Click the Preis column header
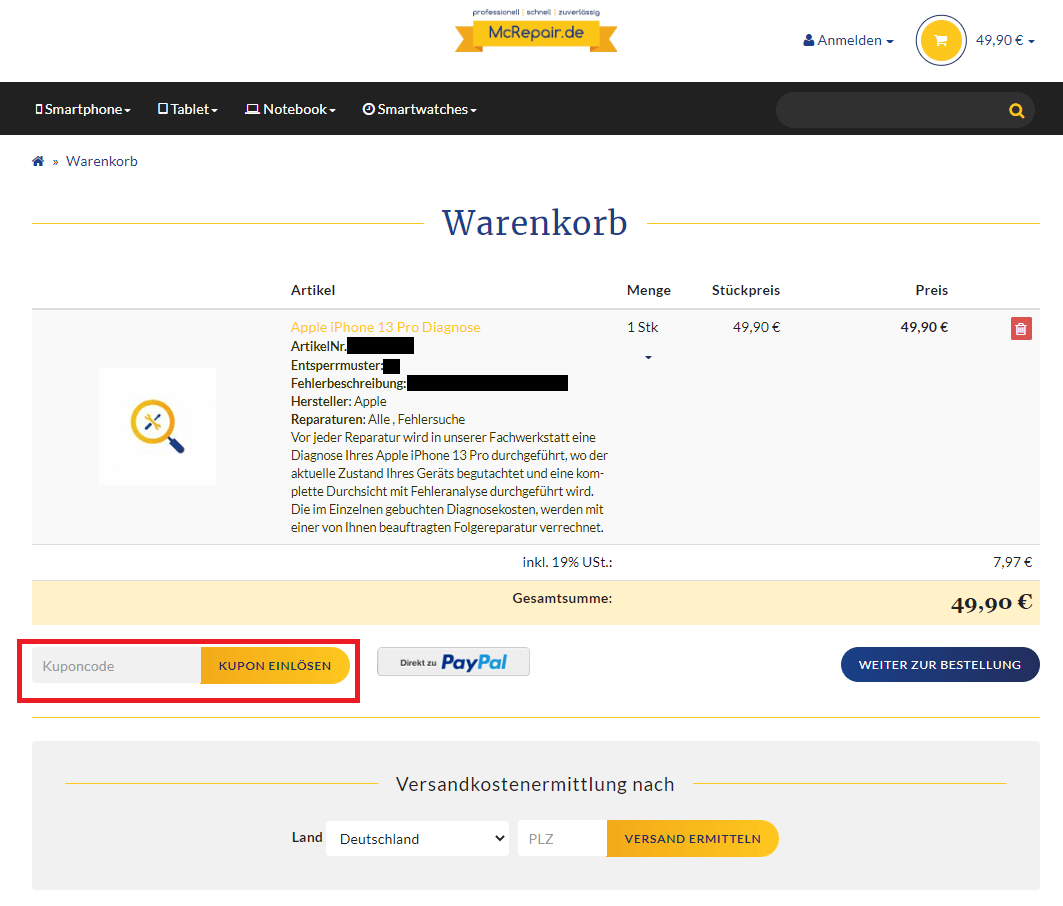1063x906 pixels. [x=931, y=290]
